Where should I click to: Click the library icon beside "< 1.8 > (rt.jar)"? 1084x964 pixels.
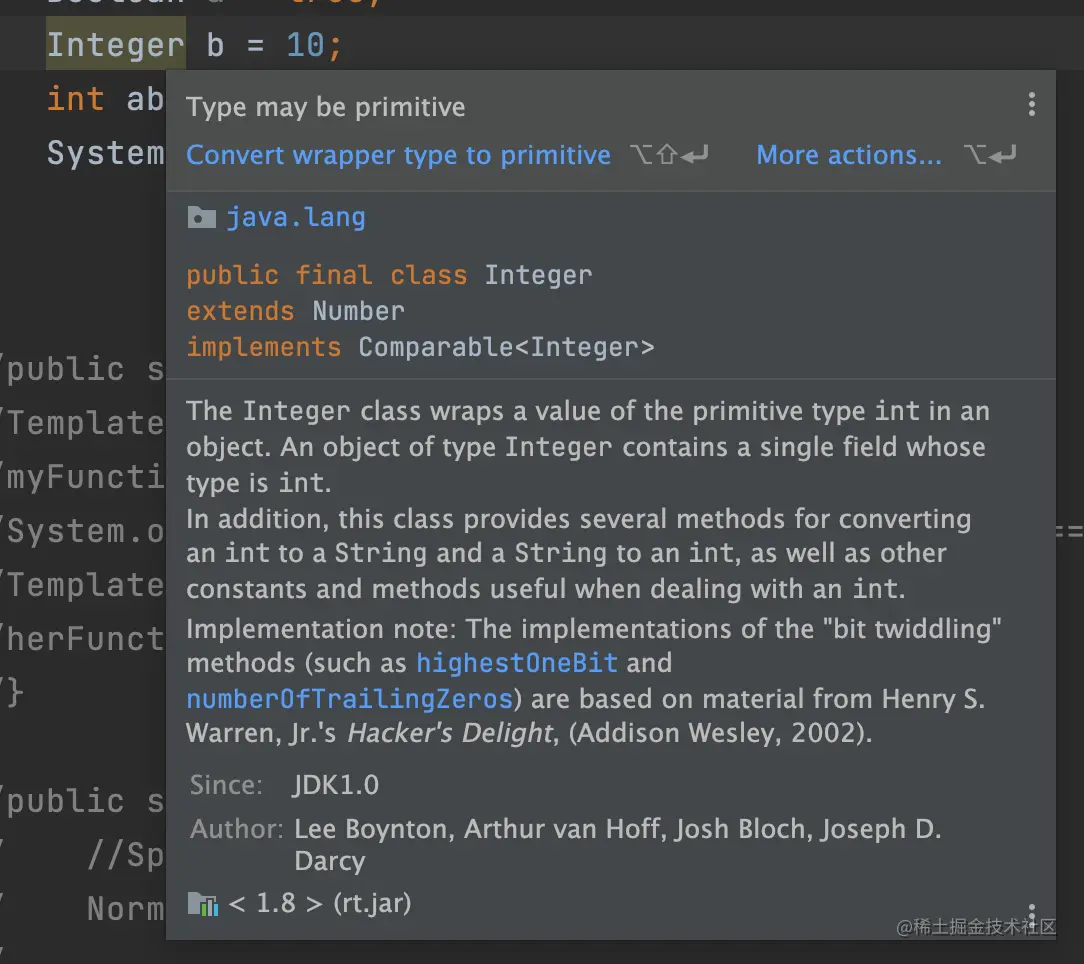(x=202, y=905)
